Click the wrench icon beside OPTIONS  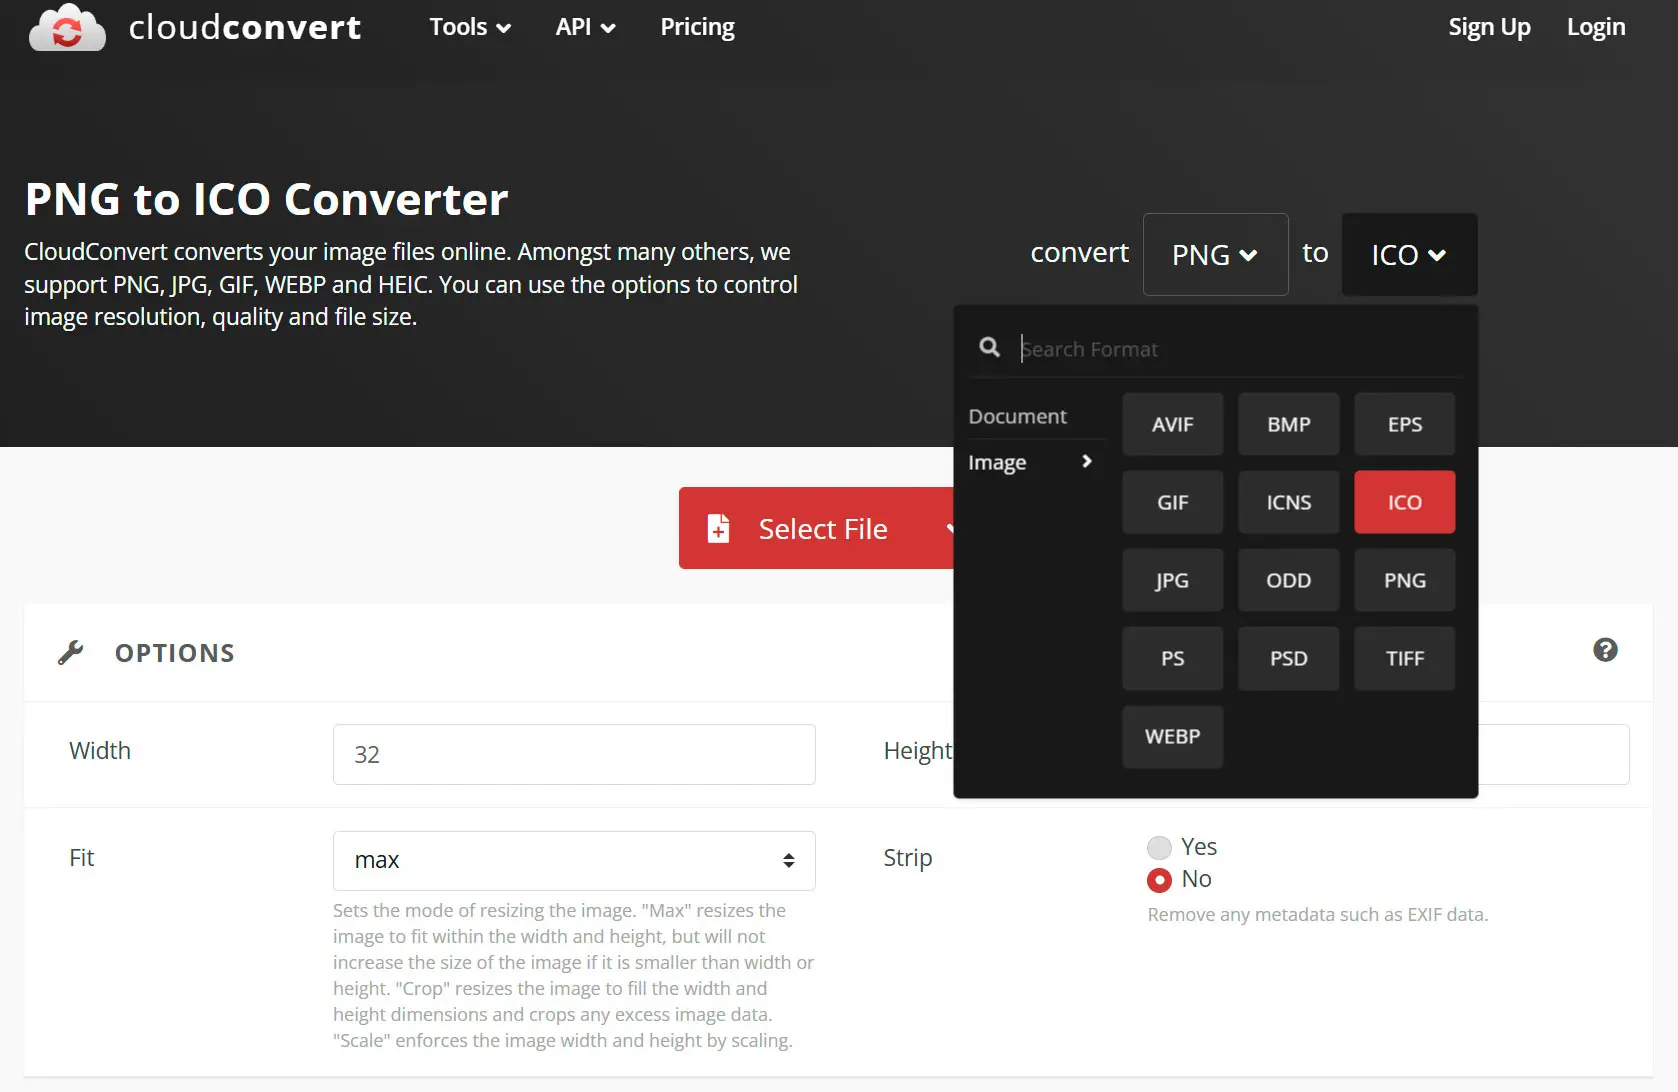pyautogui.click(x=70, y=652)
